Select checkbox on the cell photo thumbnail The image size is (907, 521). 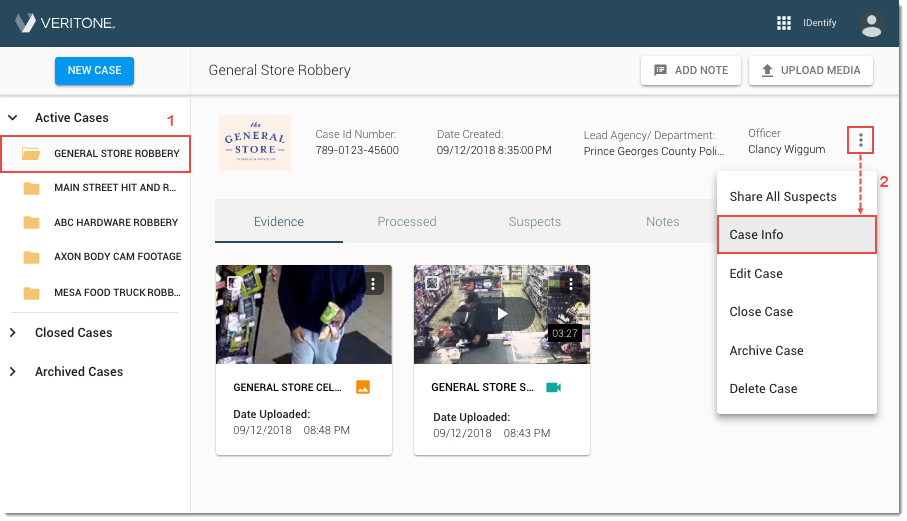[x=234, y=282]
